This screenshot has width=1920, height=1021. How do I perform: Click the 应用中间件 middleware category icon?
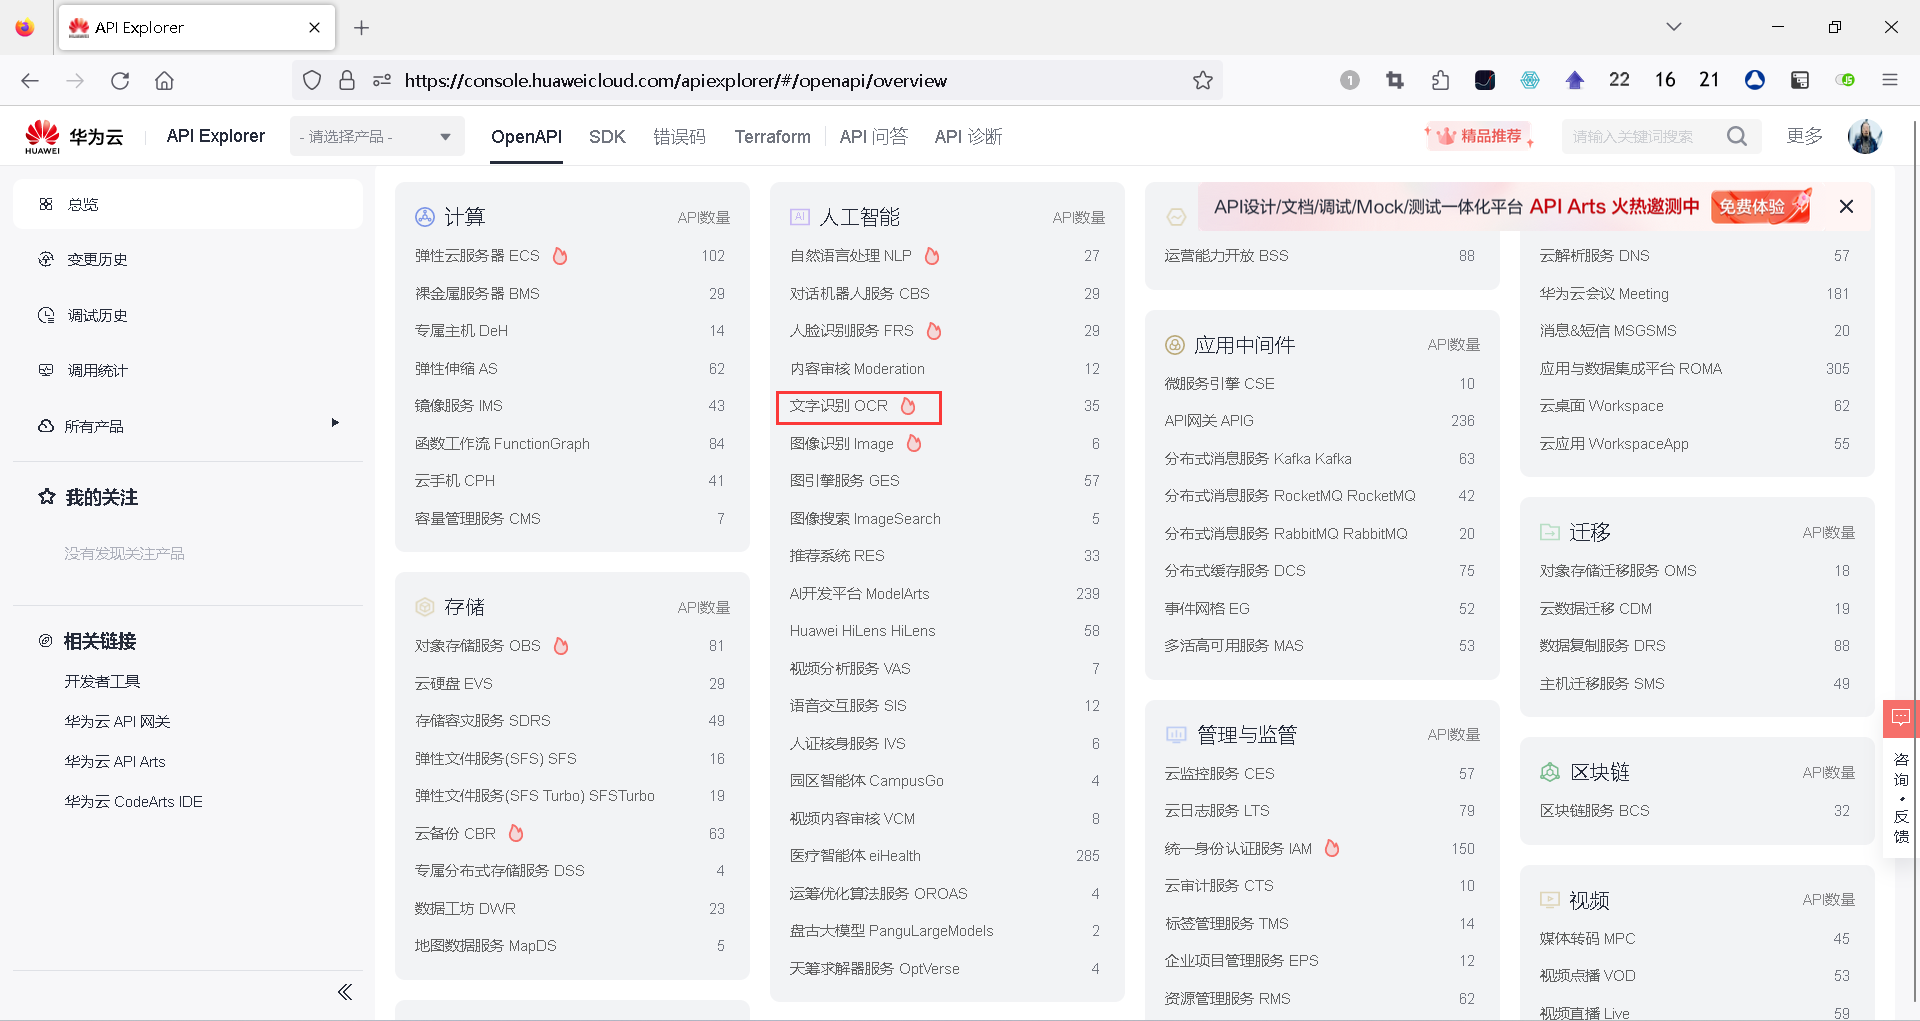click(1175, 344)
